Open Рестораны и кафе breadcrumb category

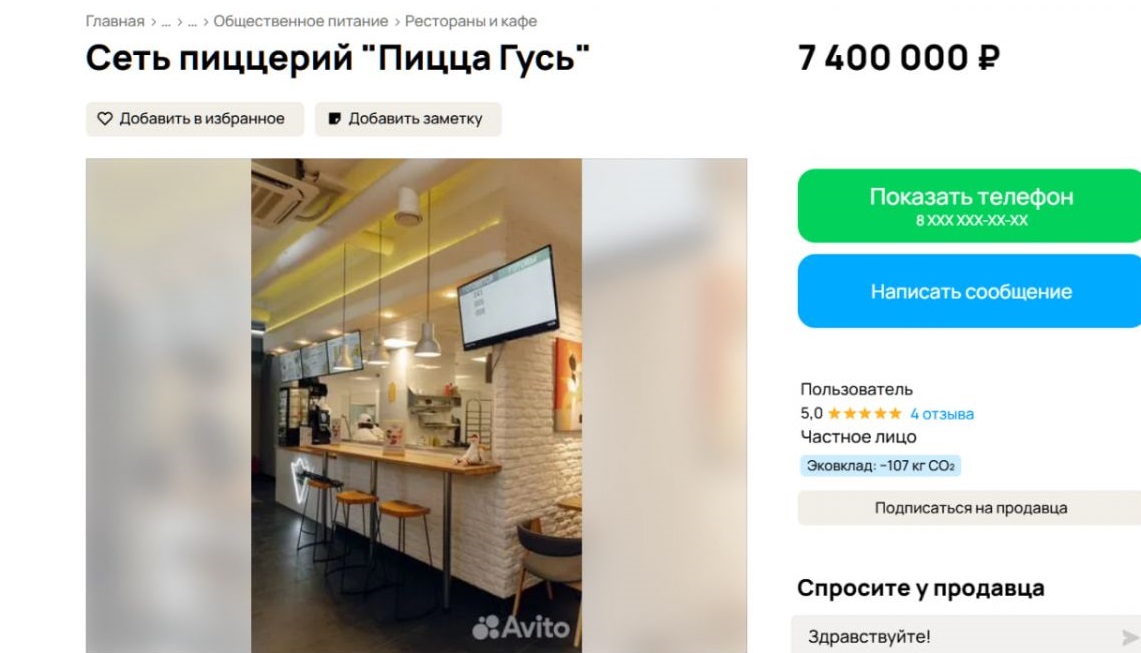(471, 21)
